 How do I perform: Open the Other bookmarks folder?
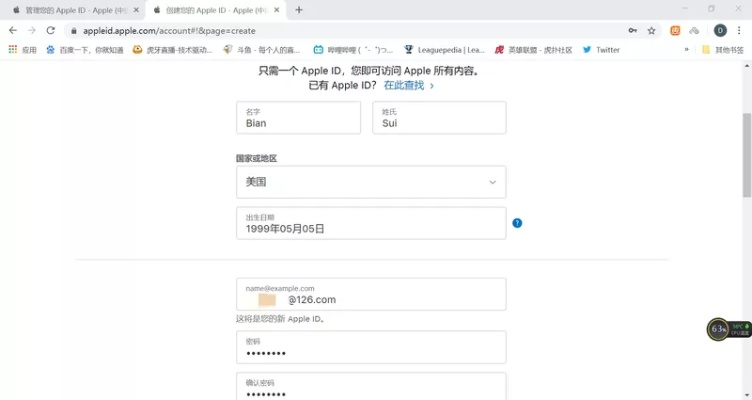tap(722, 50)
